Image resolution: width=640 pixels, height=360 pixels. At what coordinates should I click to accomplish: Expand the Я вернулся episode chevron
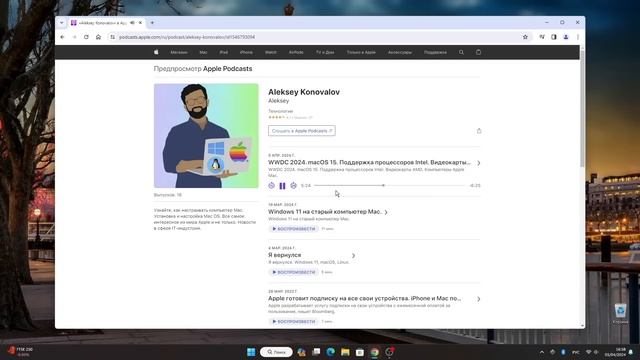tap(353, 256)
